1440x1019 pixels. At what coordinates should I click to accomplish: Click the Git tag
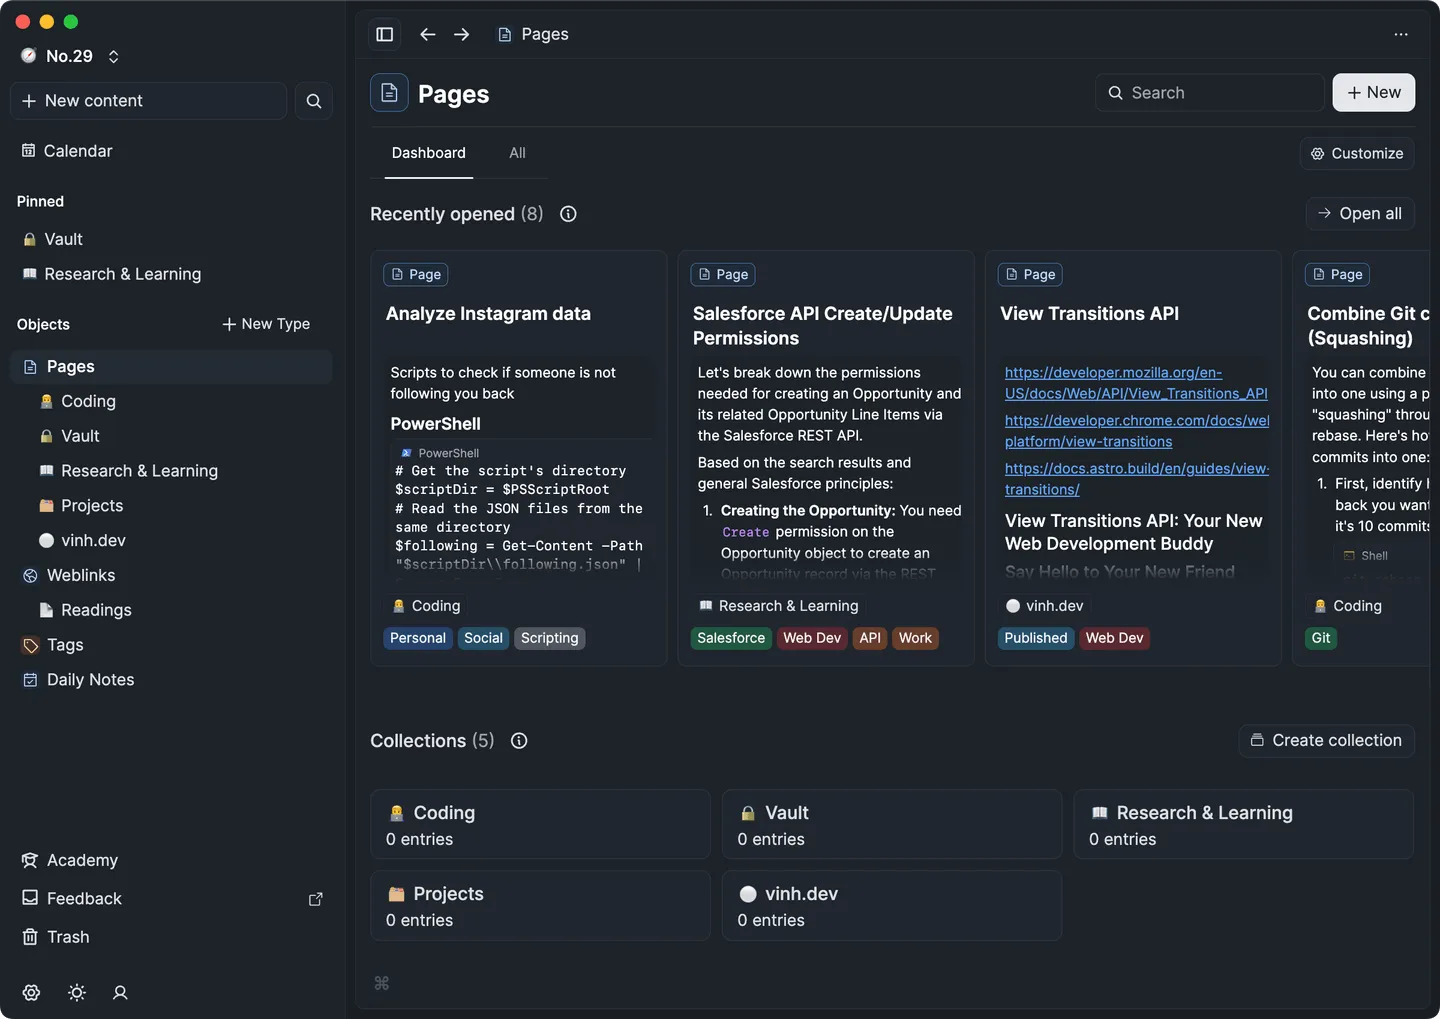(x=1321, y=638)
